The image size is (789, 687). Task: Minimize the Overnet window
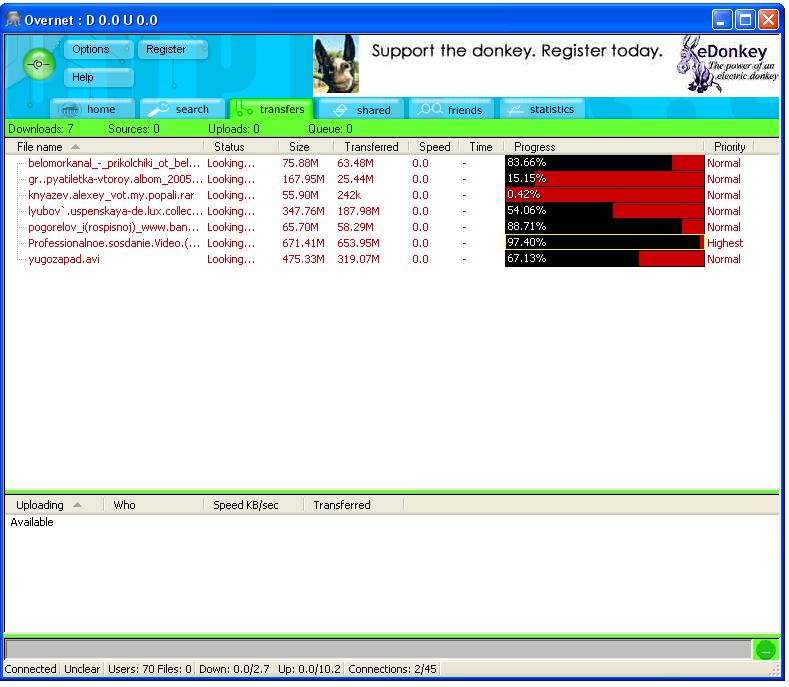722,20
